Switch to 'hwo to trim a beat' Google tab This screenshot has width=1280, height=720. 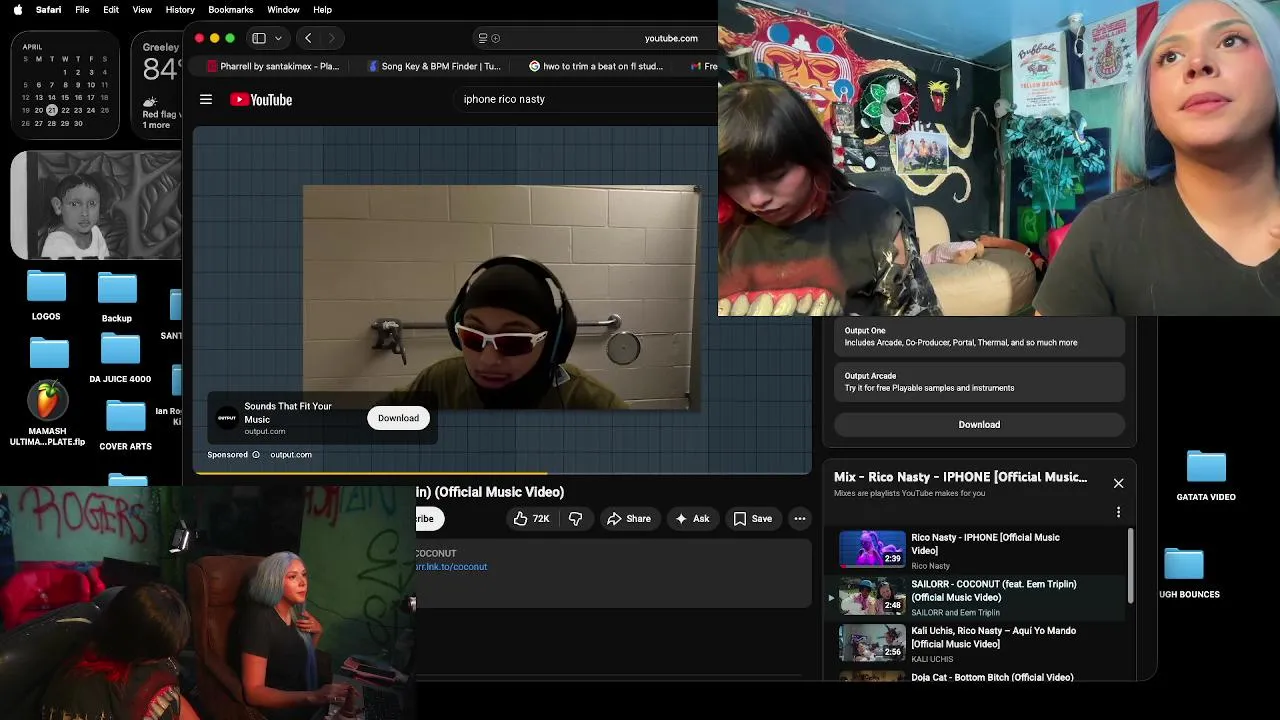tap(596, 66)
